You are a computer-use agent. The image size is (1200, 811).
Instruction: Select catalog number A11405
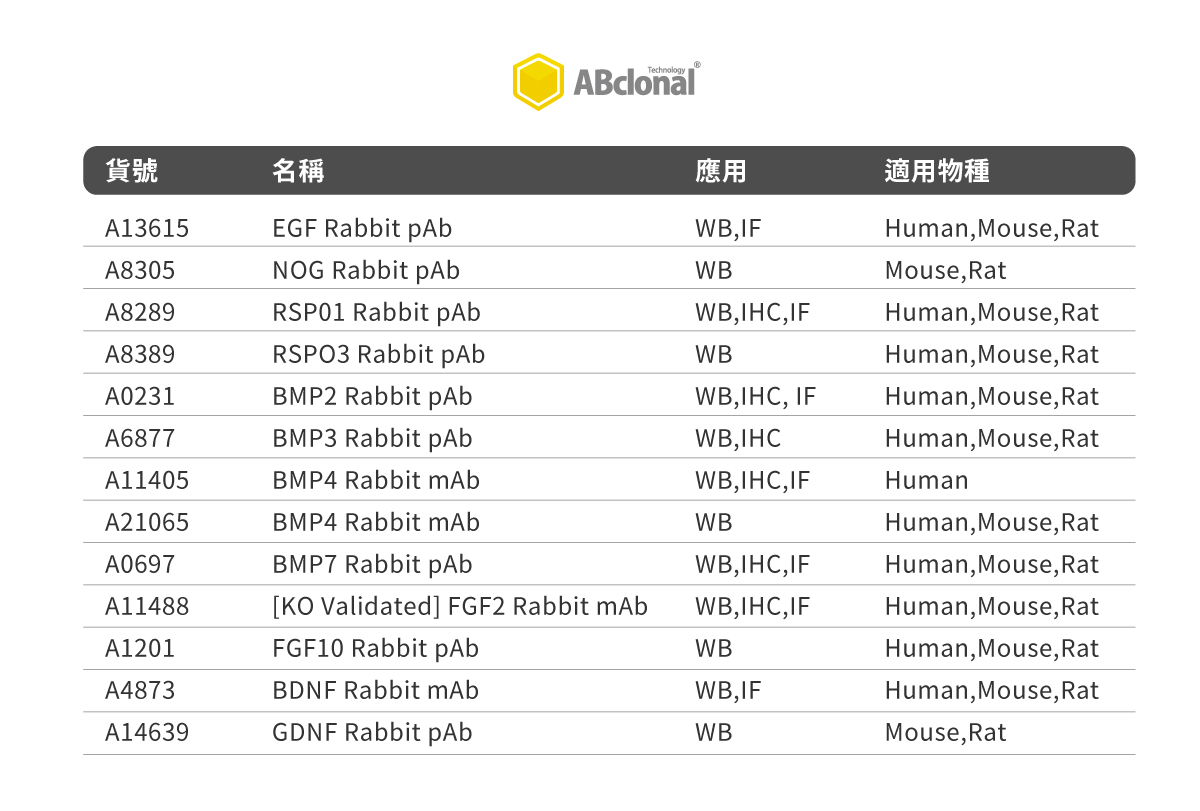pos(147,481)
